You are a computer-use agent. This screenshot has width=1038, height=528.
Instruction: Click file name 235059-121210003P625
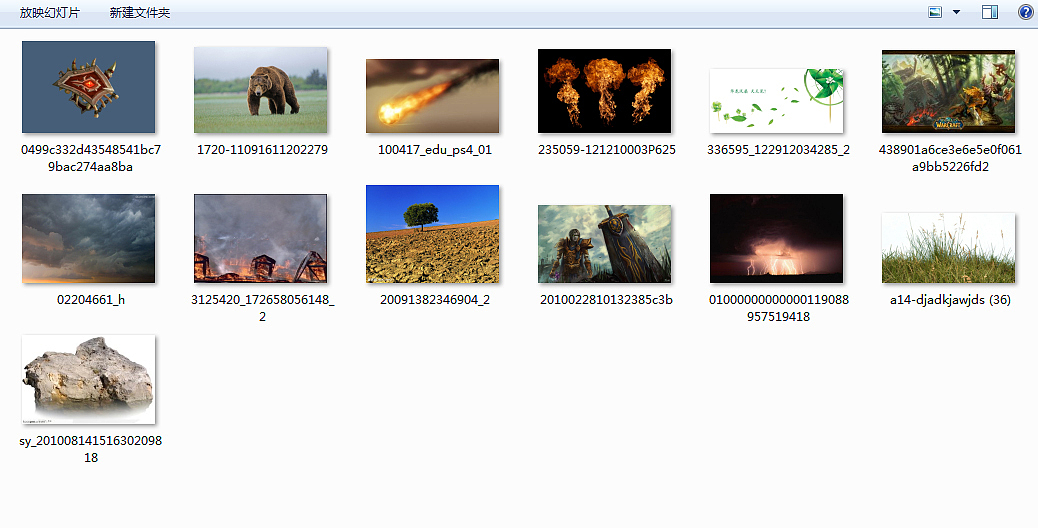coord(607,150)
